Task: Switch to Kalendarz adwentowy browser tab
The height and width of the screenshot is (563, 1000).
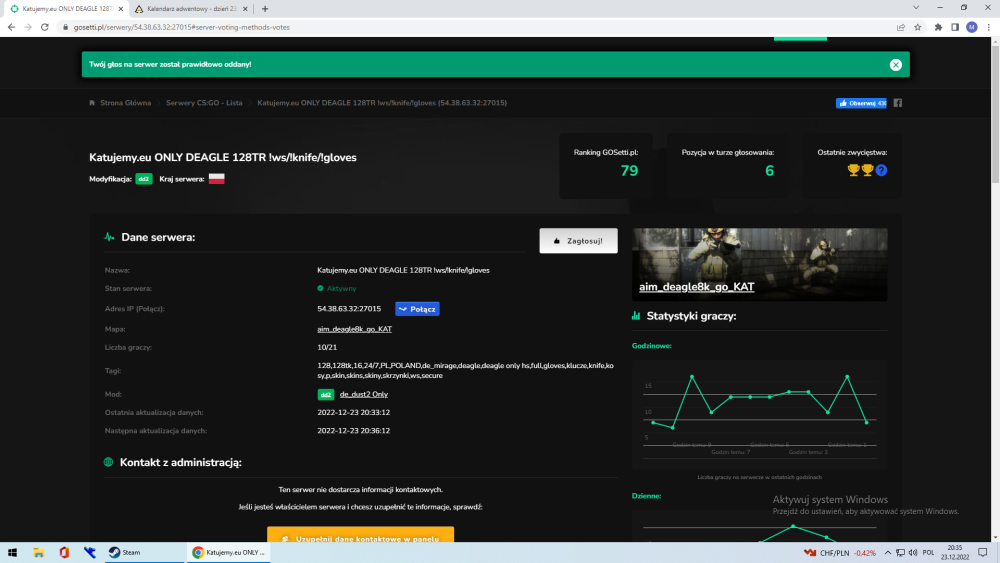Action: [191, 9]
